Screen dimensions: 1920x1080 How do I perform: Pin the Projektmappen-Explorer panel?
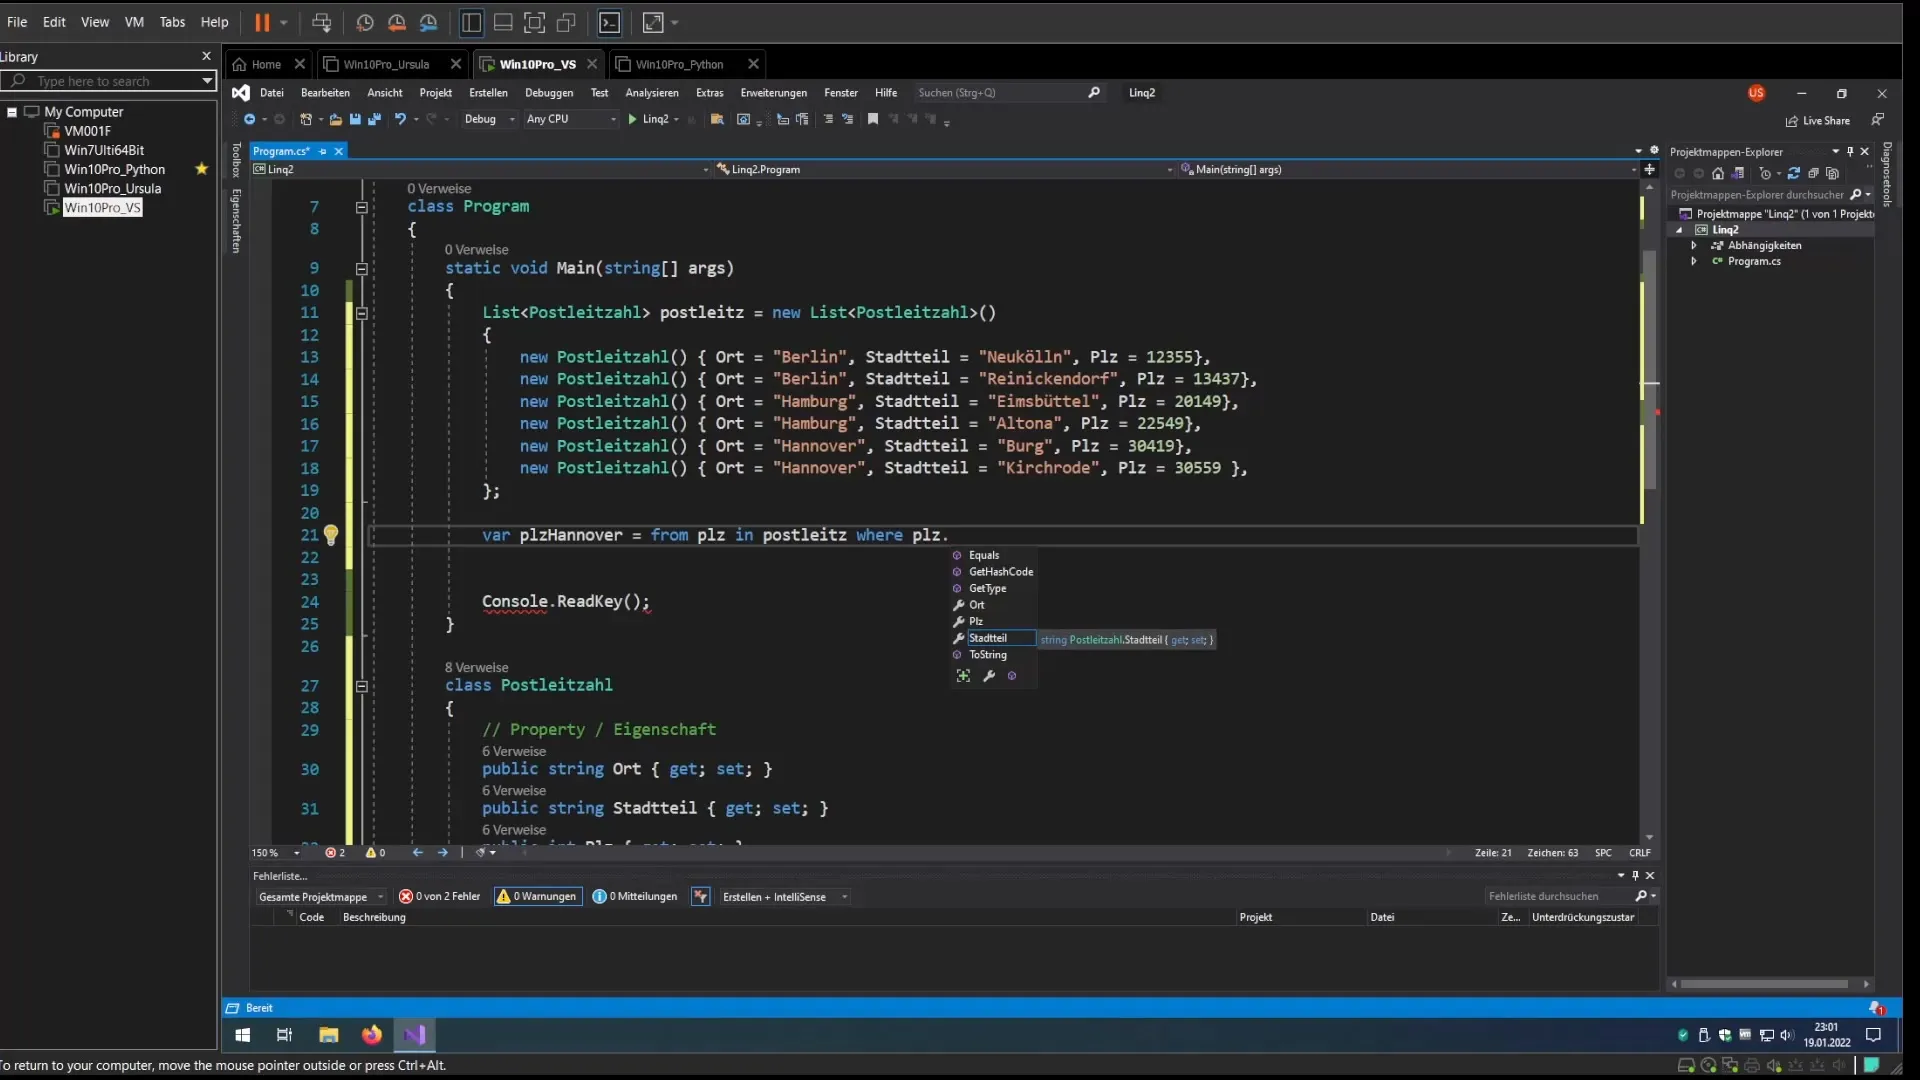1850,151
